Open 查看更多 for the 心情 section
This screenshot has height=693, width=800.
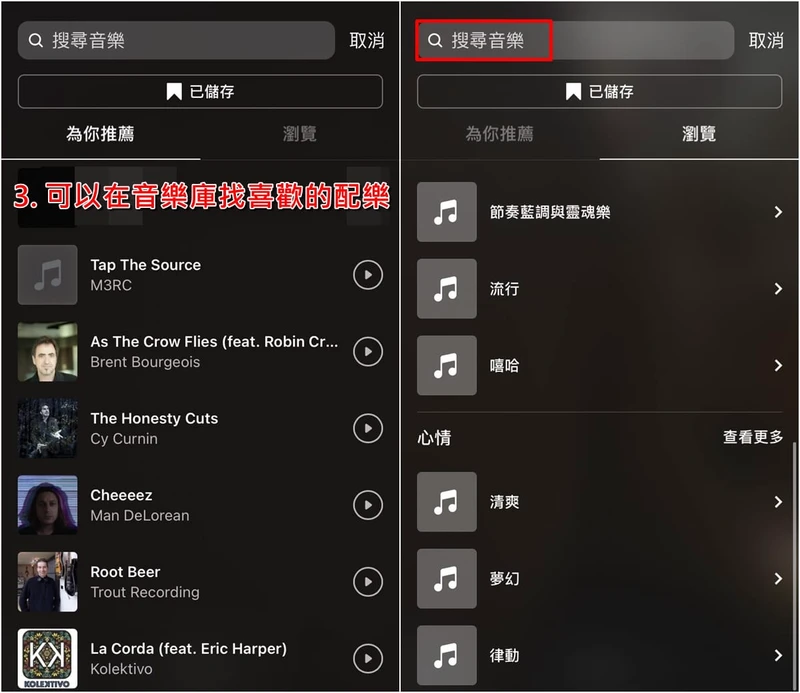(x=753, y=437)
